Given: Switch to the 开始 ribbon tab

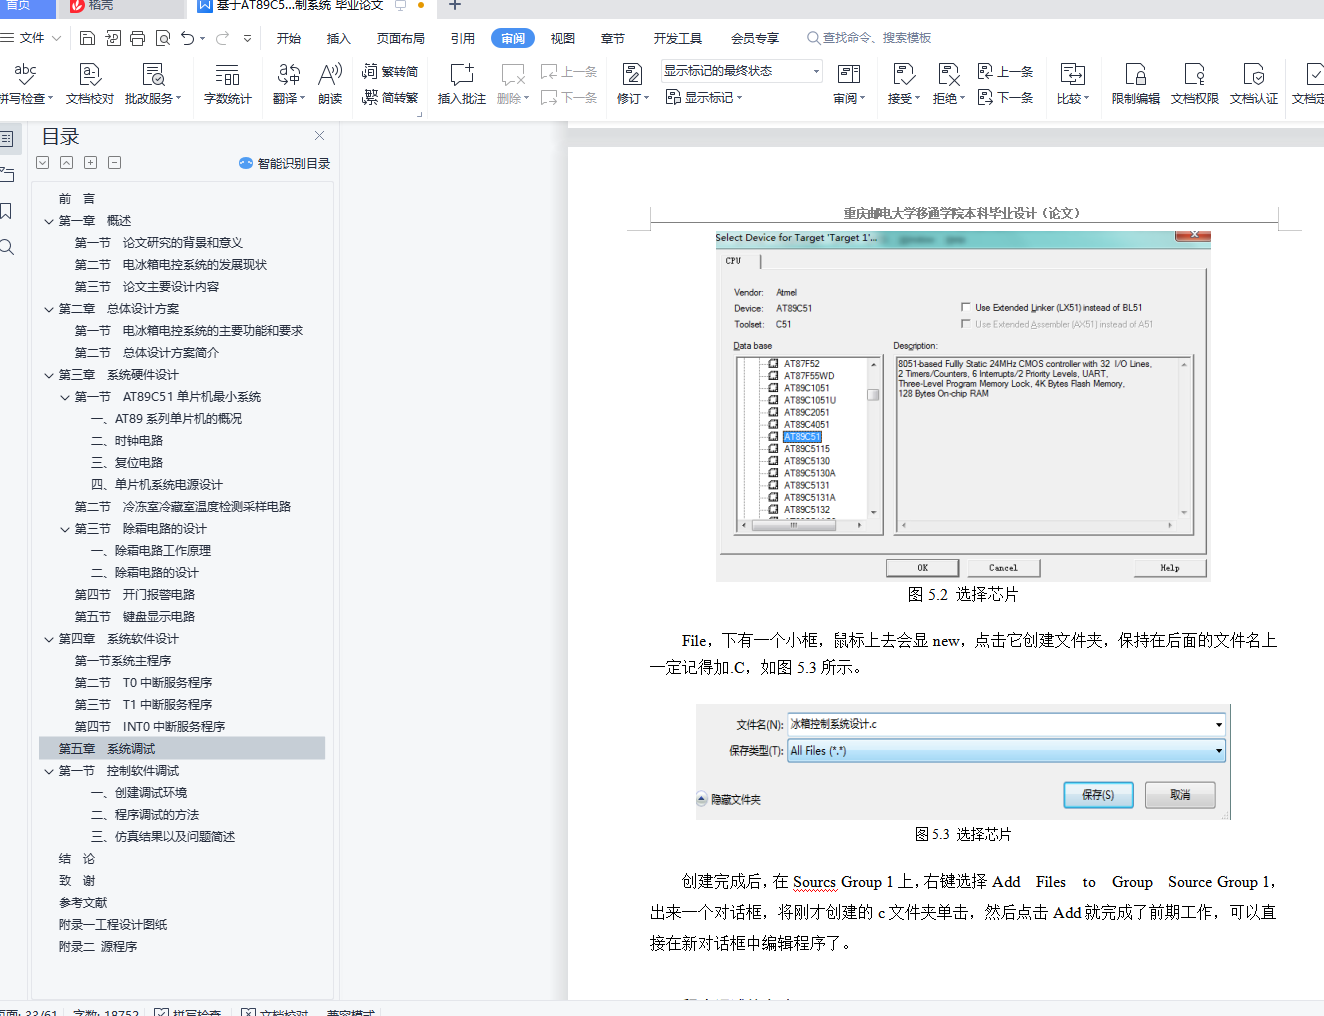Looking at the screenshot, I should click(x=289, y=38).
